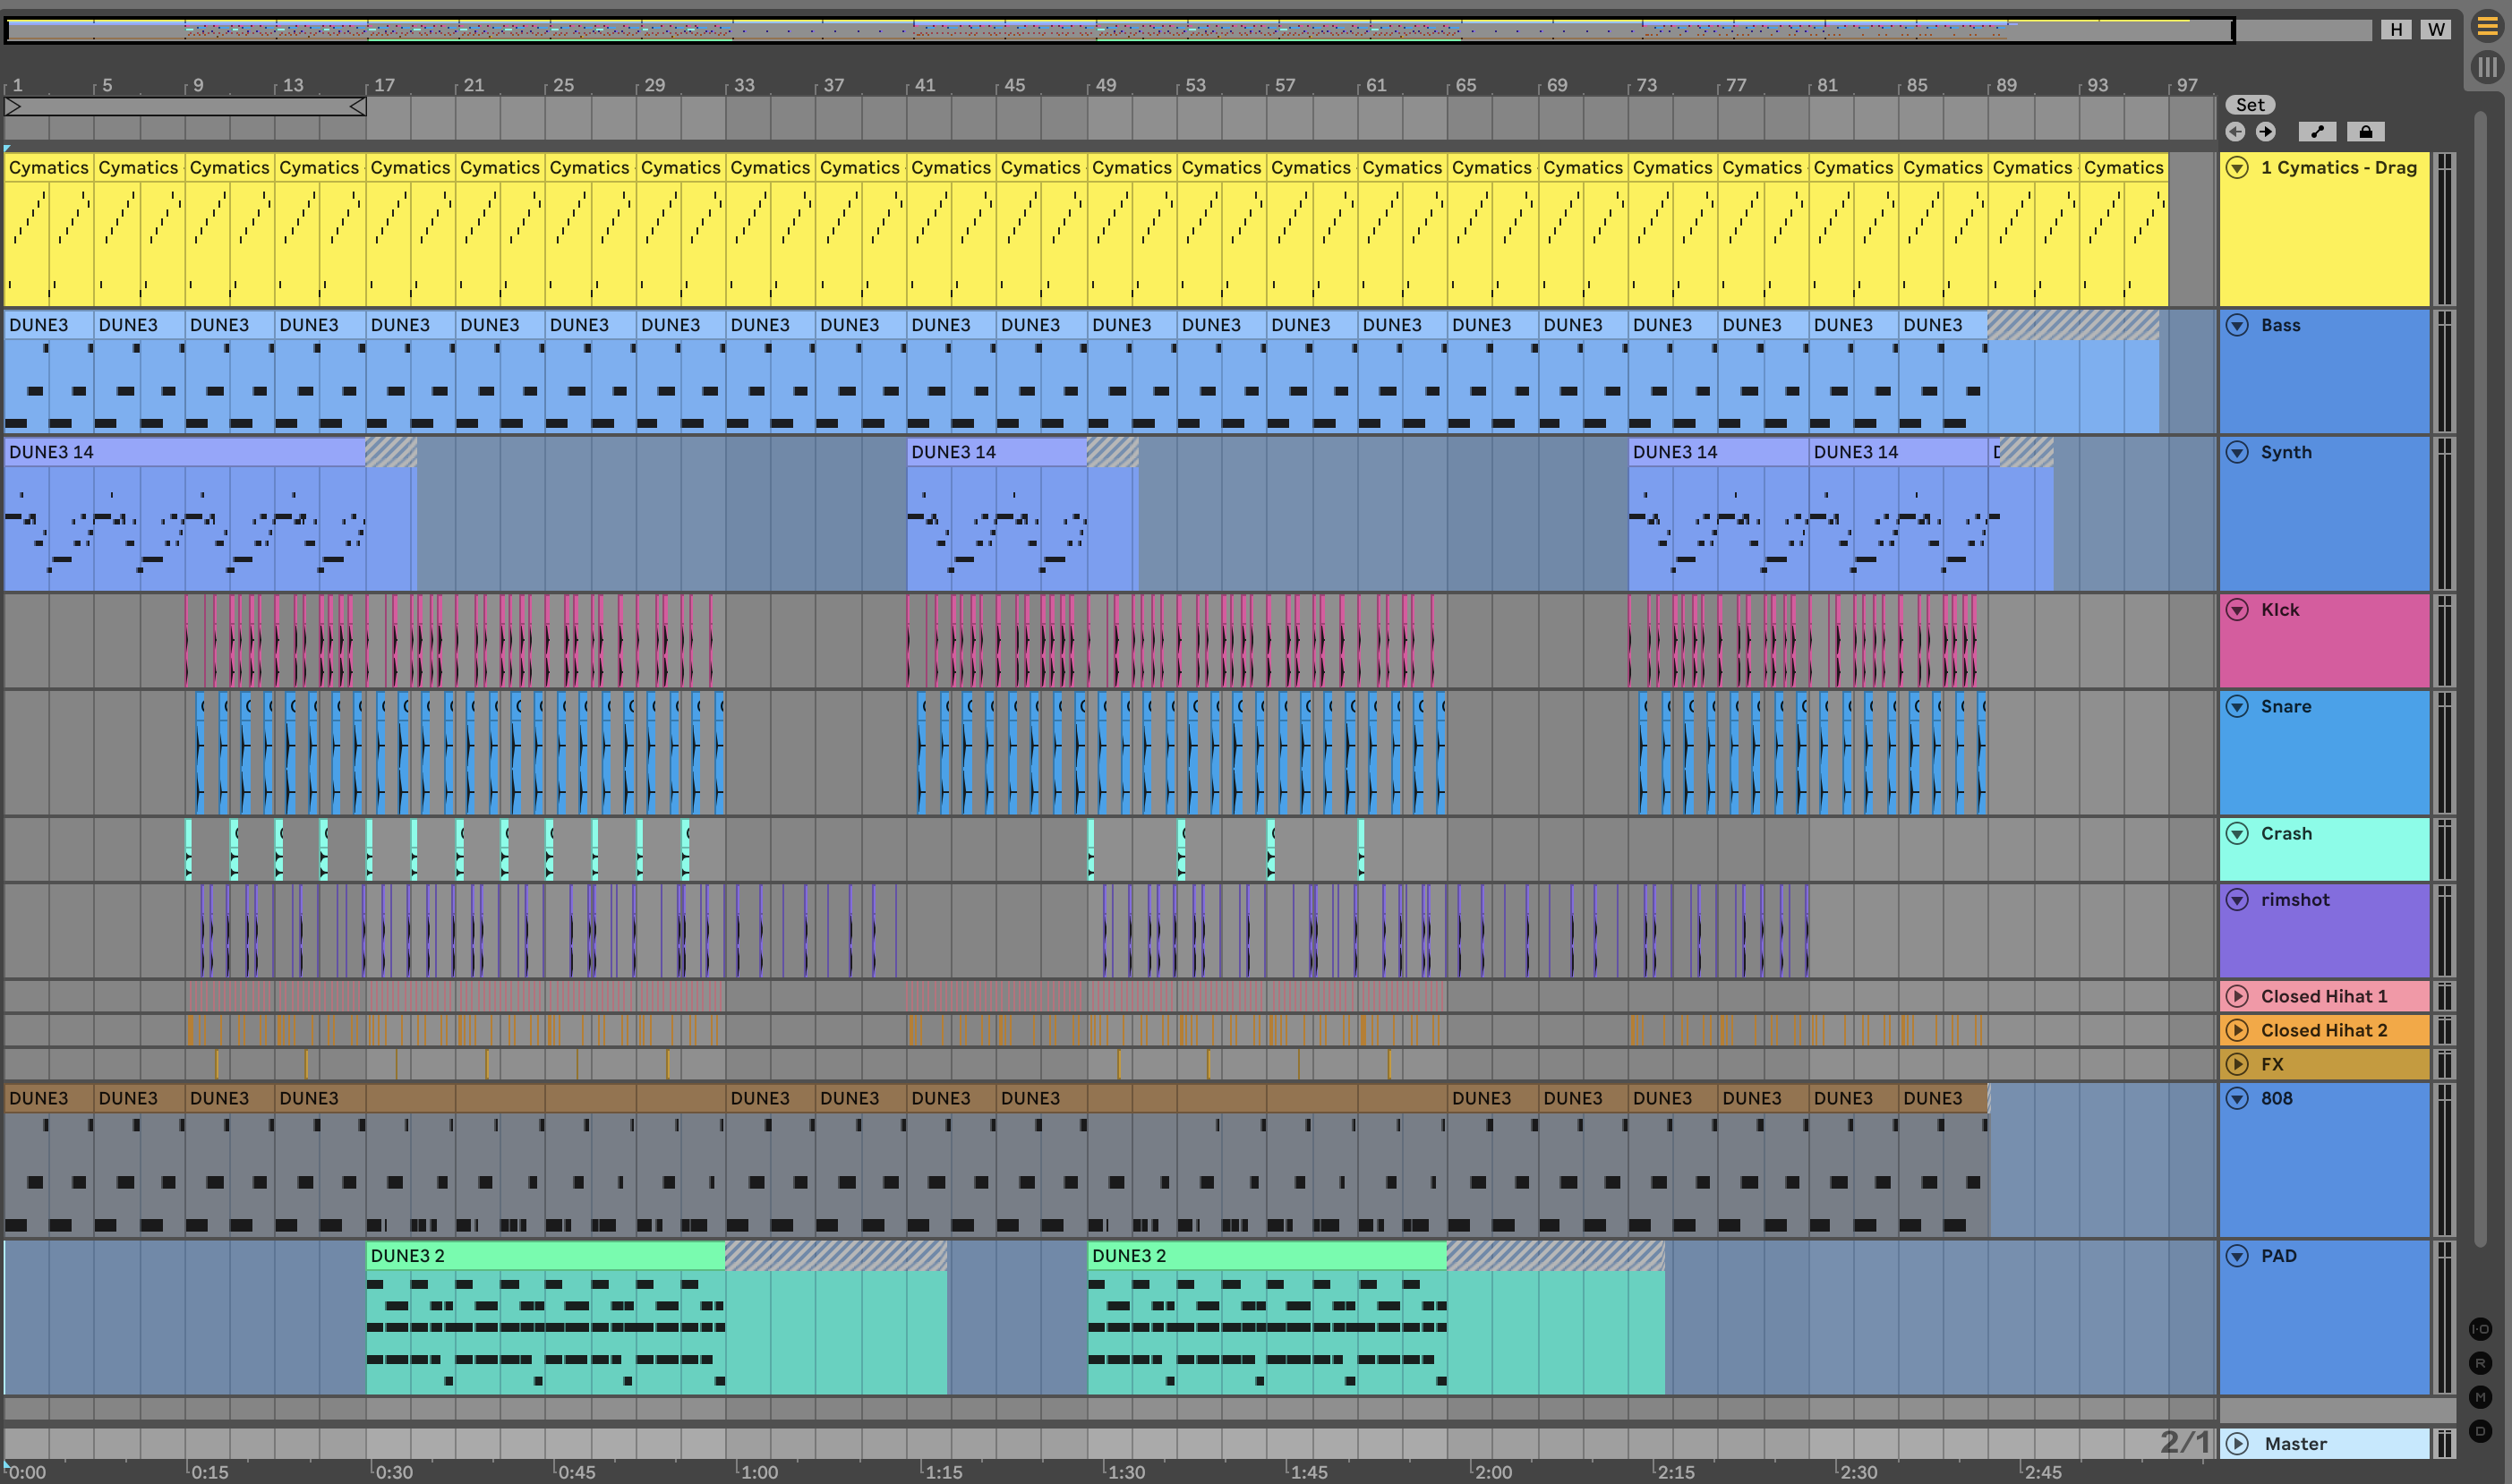Click the arrangement overview bar

coord(1100,30)
